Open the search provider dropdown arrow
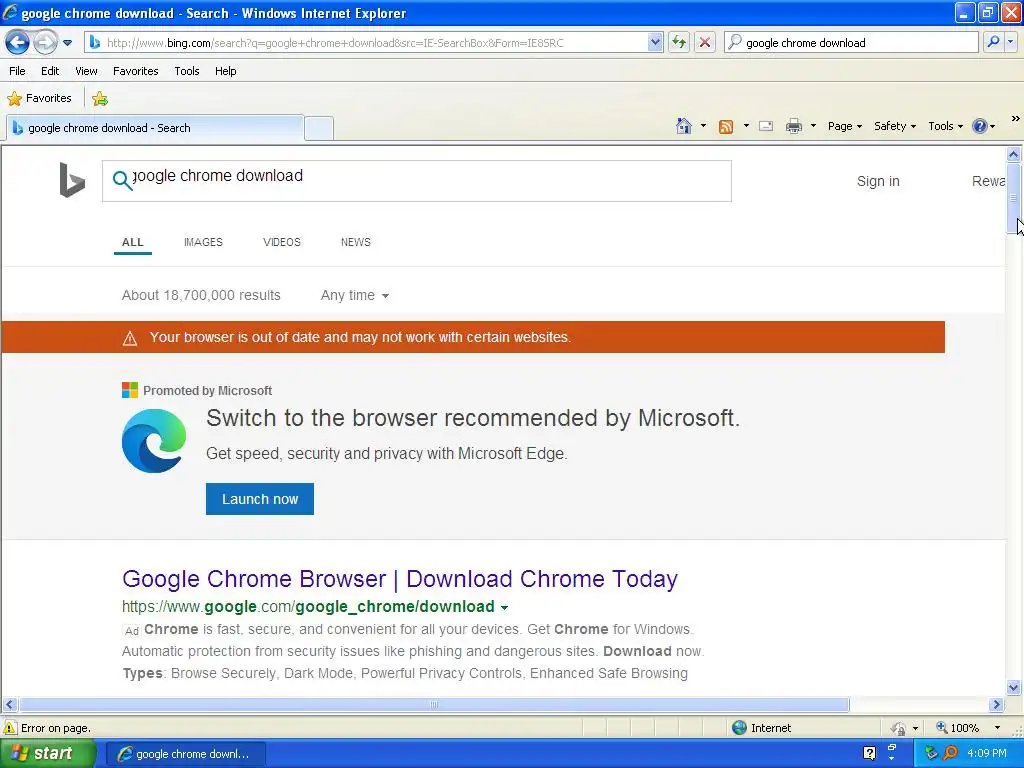Screen dimensions: 1024x768 (1010, 42)
